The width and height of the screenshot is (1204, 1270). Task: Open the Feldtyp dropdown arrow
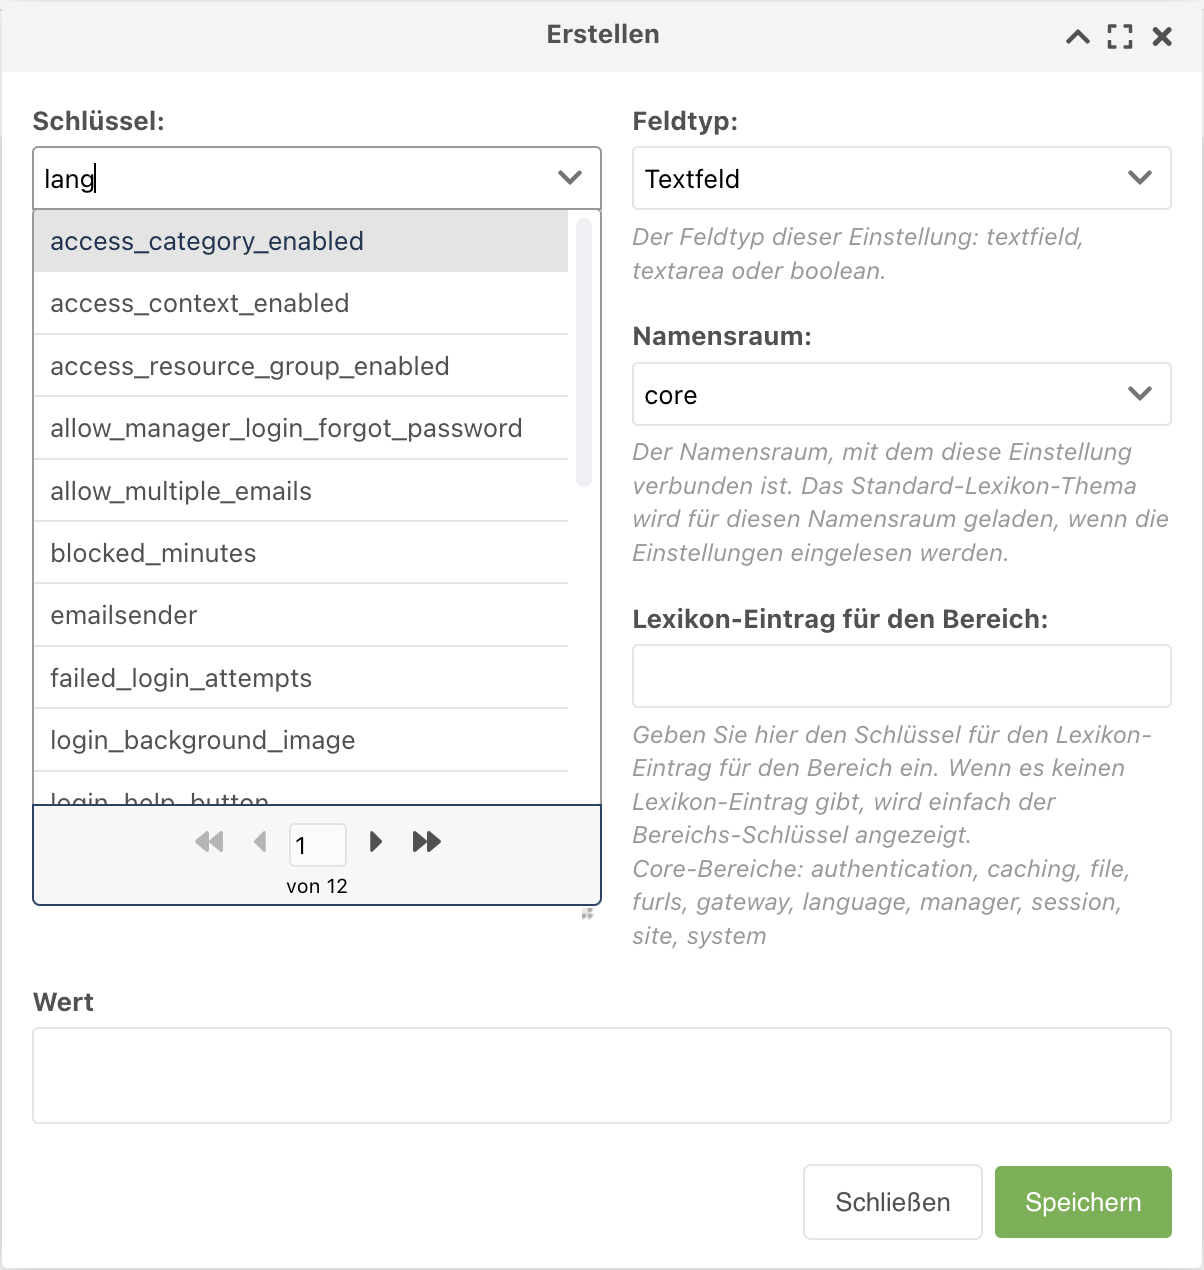(x=1140, y=178)
